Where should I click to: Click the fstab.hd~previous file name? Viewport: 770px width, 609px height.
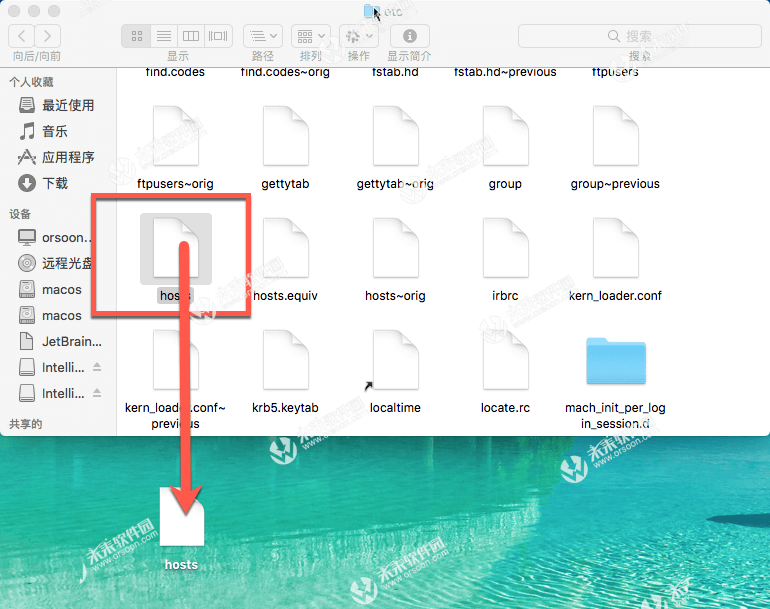[x=505, y=72]
